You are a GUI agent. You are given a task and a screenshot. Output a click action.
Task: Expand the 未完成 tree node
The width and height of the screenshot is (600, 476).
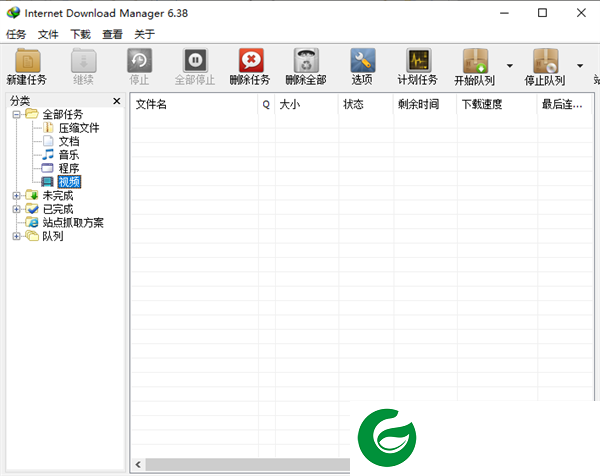tap(16, 196)
